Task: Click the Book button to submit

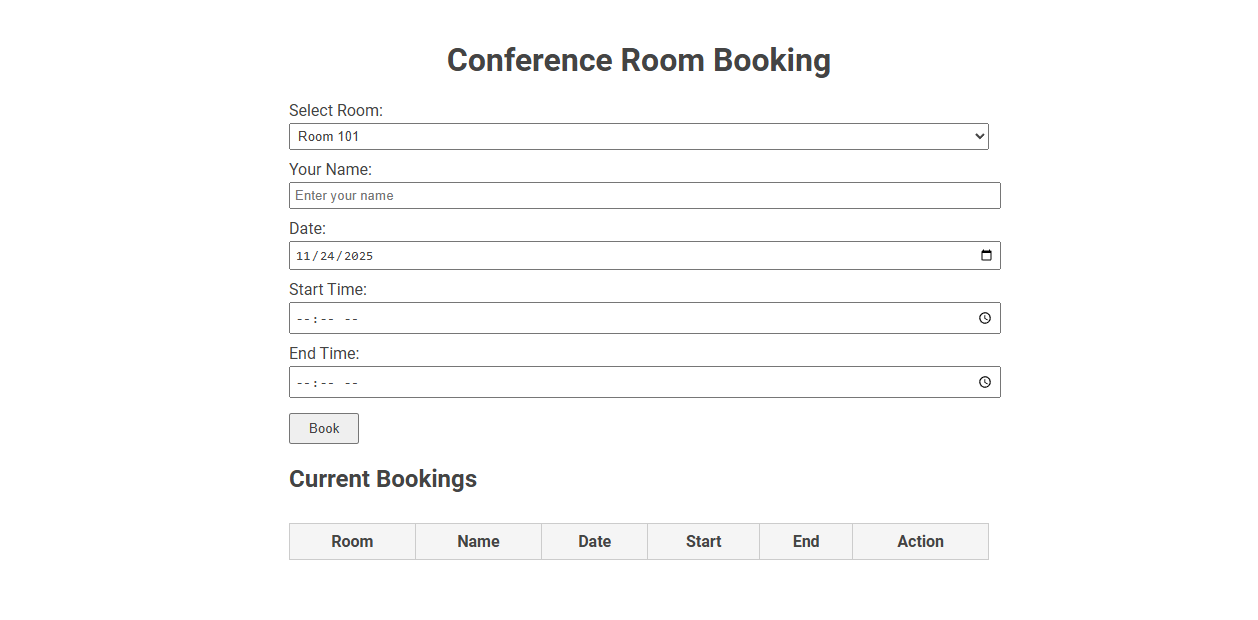Action: point(323,428)
